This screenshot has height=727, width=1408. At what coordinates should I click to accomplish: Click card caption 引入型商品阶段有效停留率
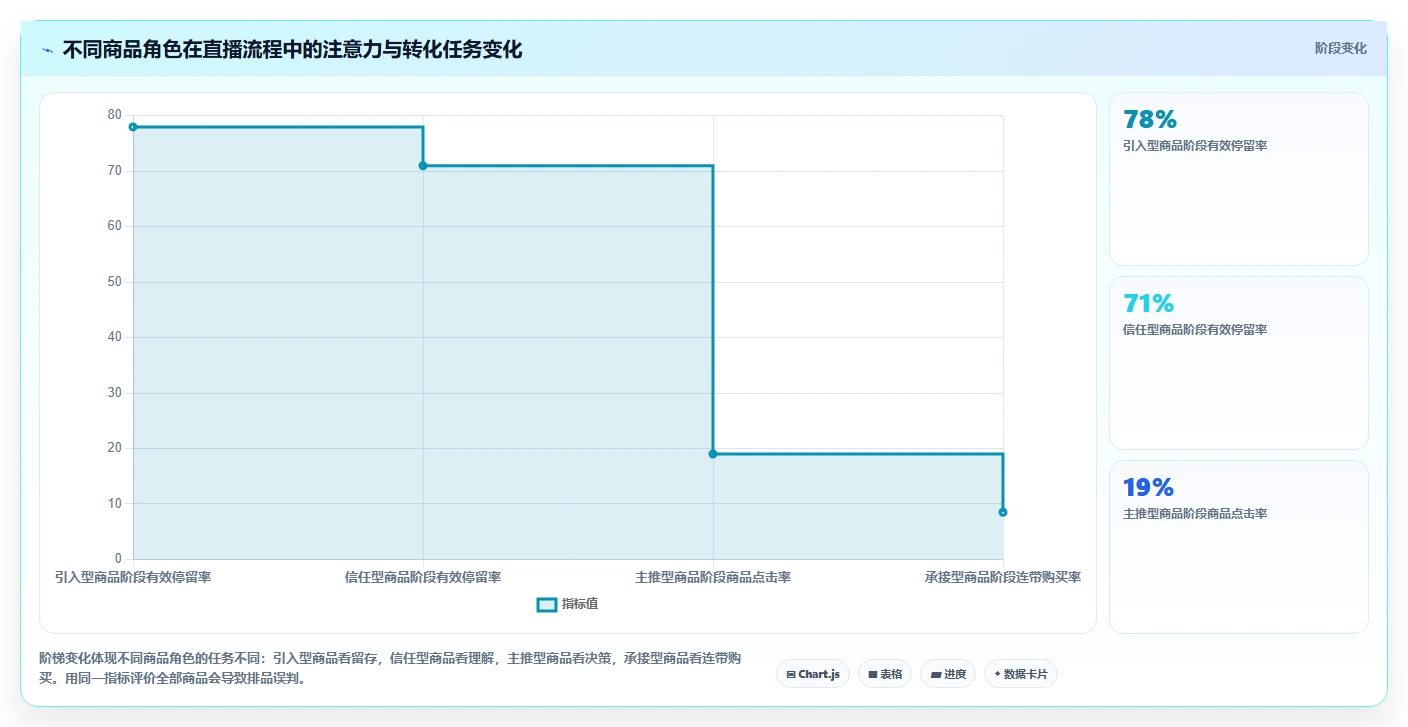pyautogui.click(x=1195, y=146)
